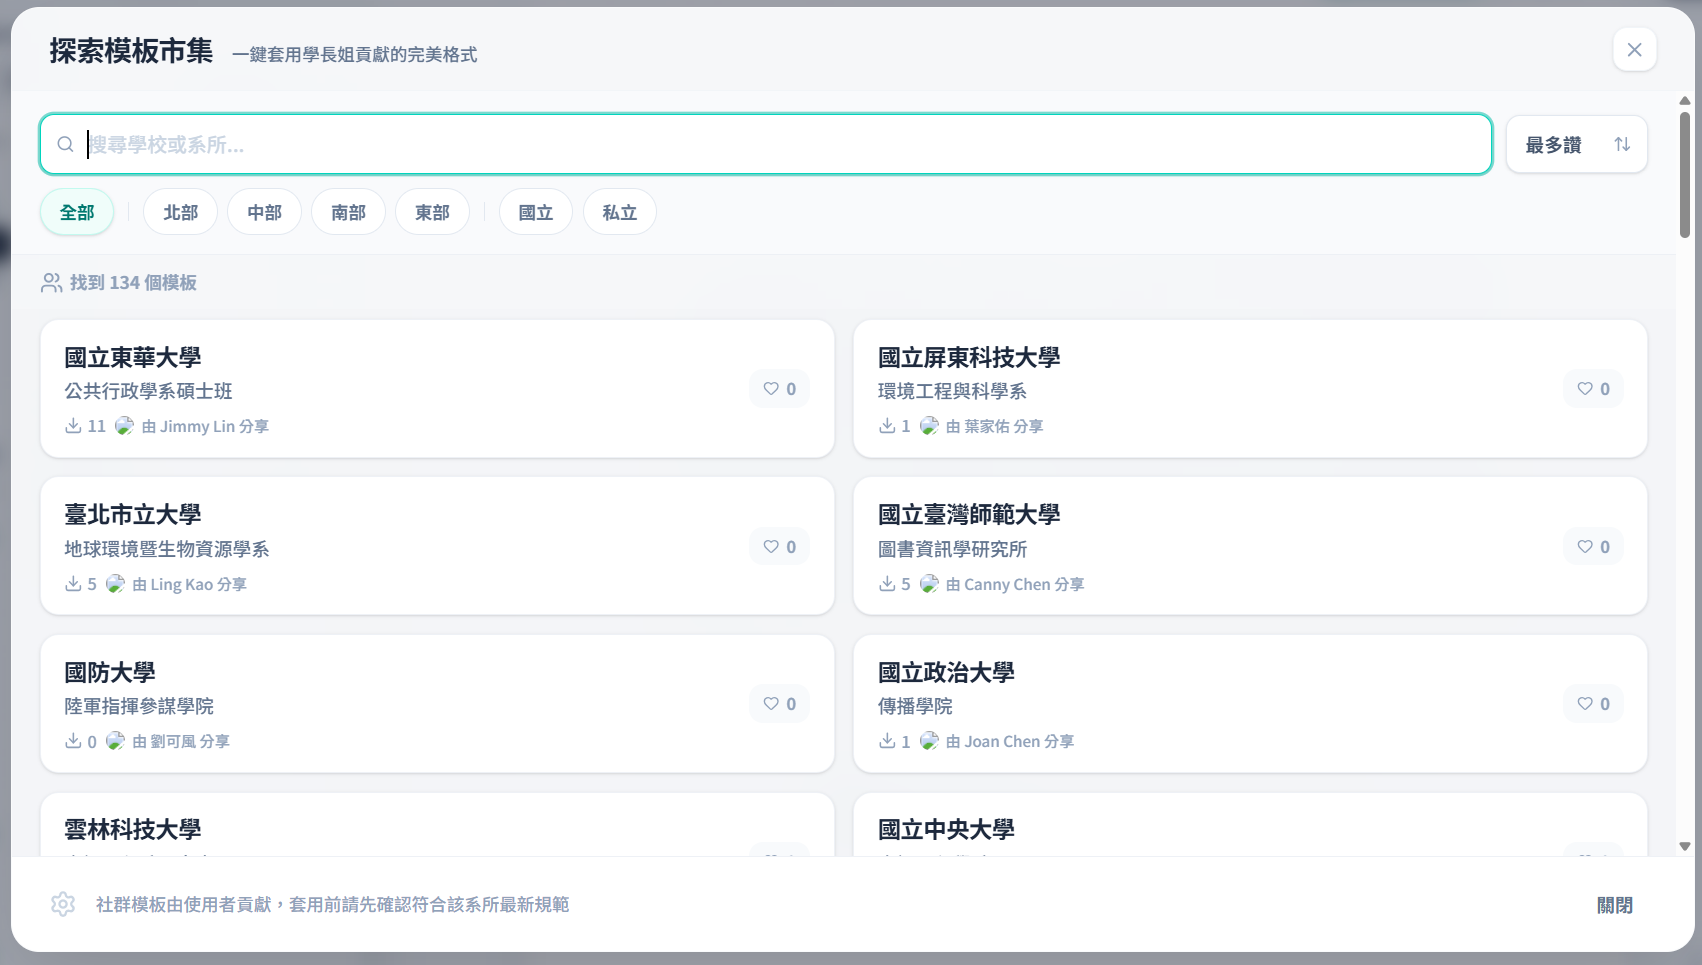
Task: Click download icon on 國立政治大學 card
Action: pos(887,741)
